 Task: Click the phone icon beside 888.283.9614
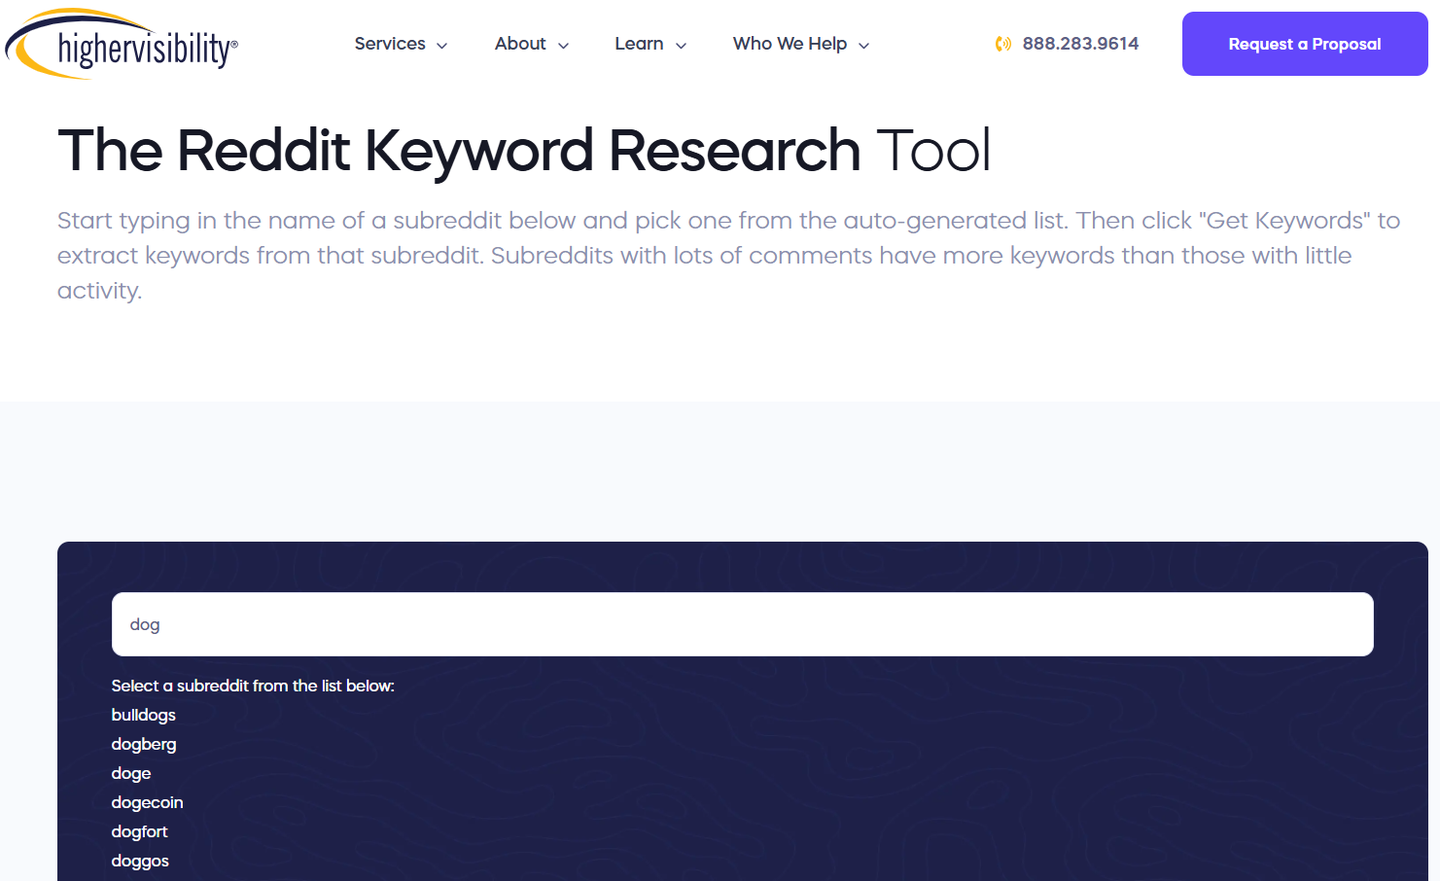1003,44
